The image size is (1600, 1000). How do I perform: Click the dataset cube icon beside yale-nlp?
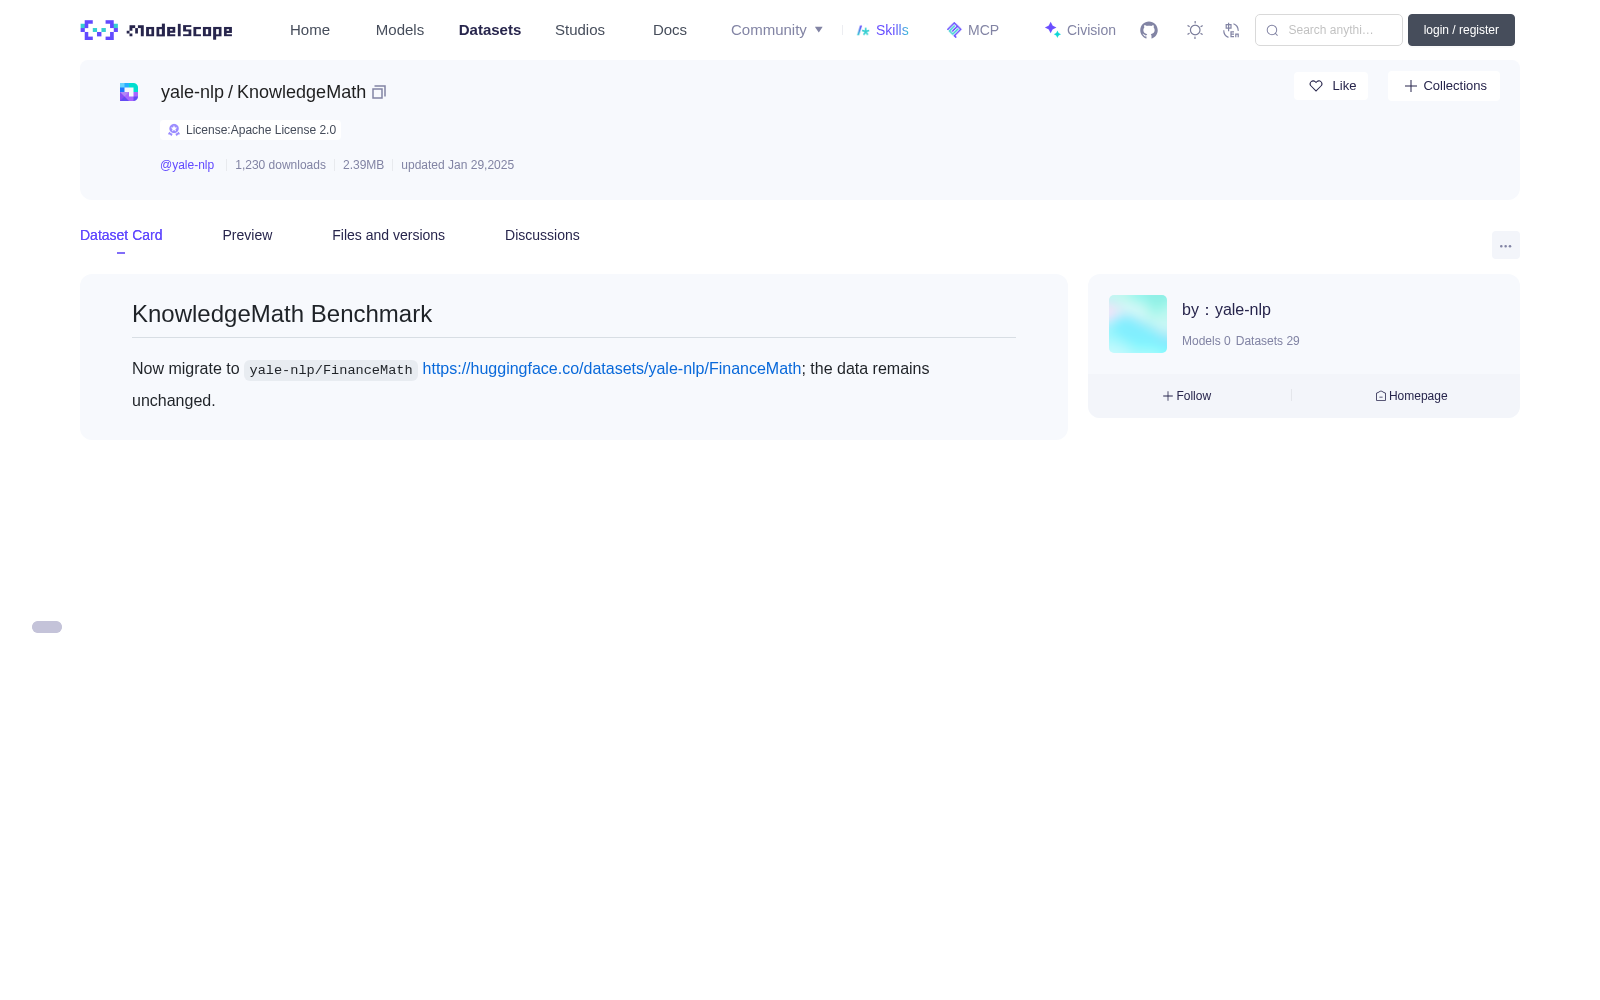coord(129,92)
